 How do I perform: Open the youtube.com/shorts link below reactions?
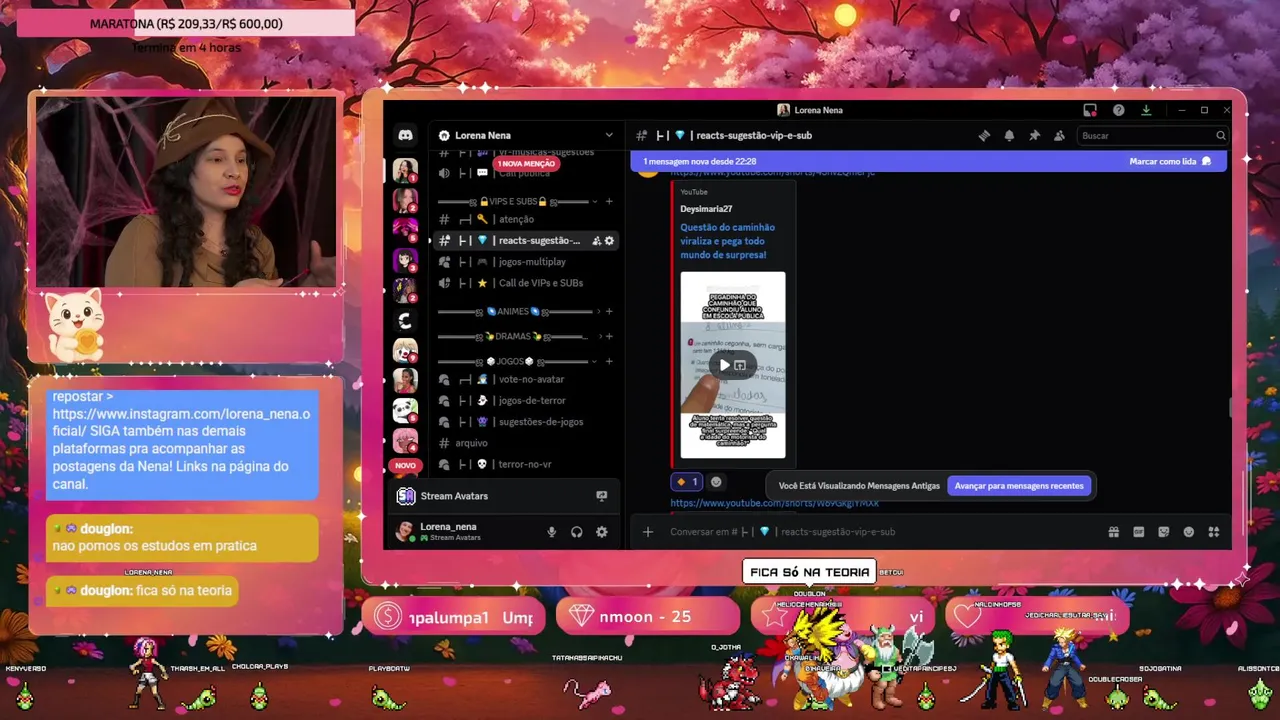click(775, 503)
